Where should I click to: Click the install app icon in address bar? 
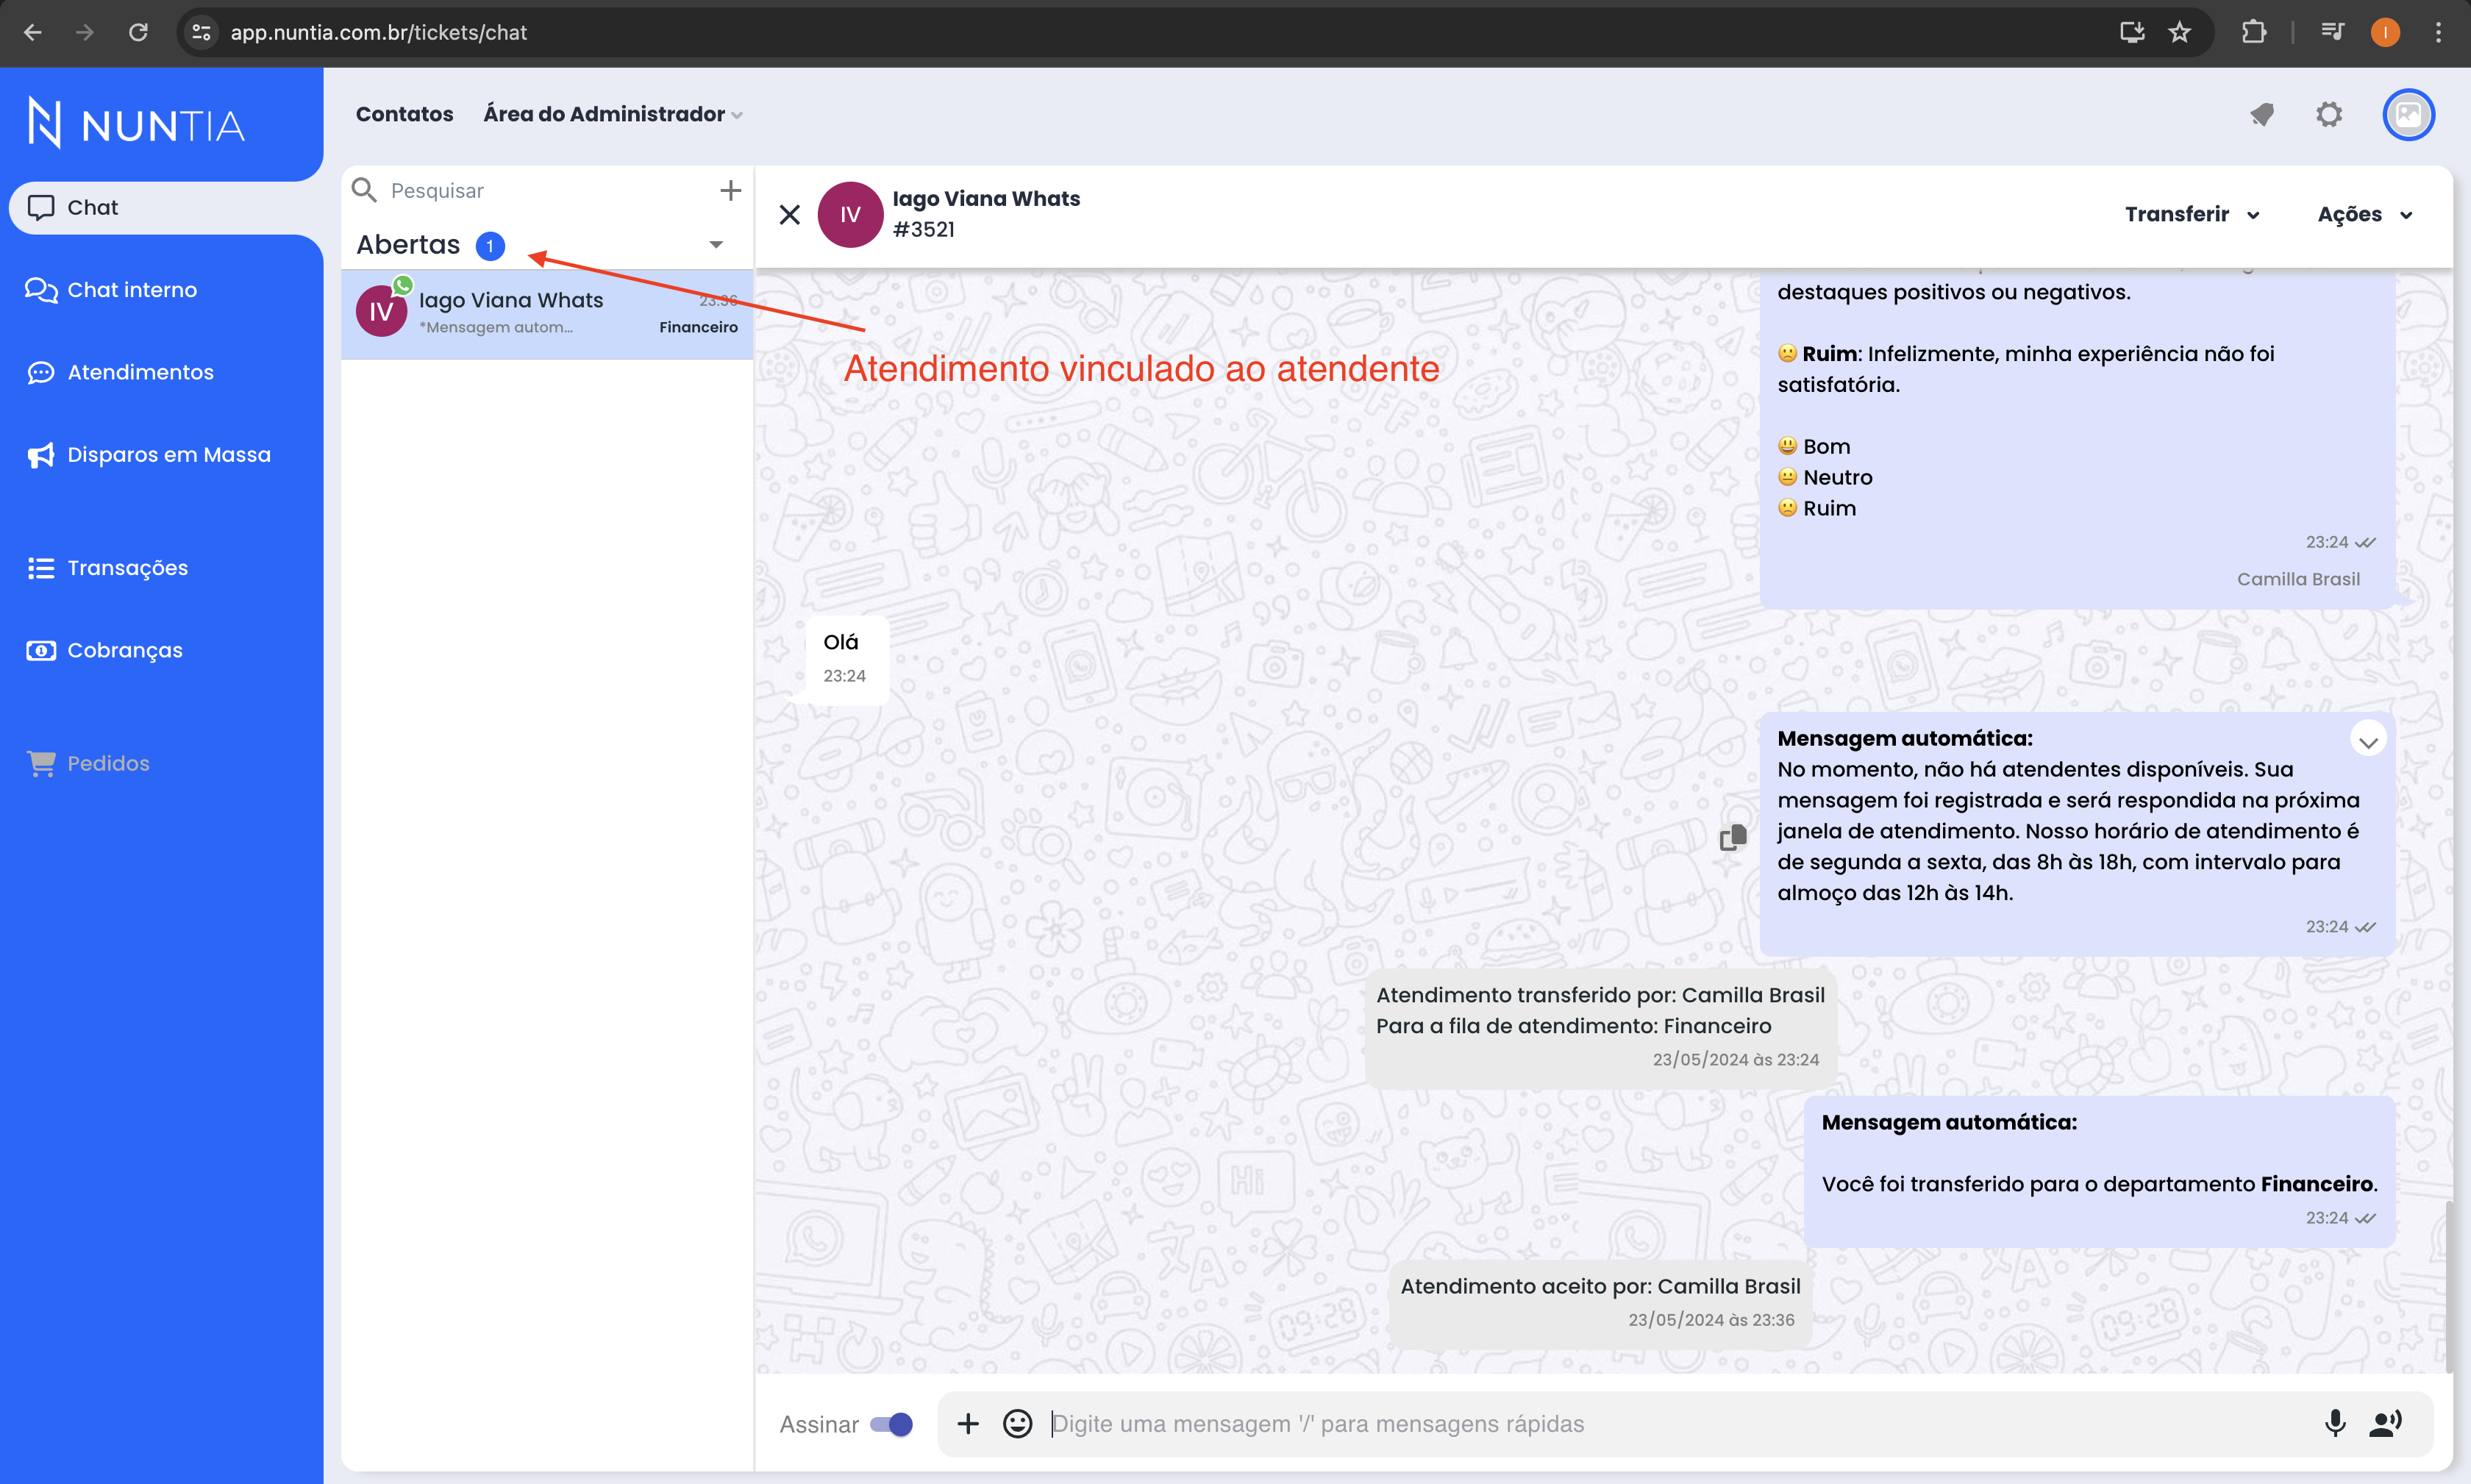(x=2131, y=32)
